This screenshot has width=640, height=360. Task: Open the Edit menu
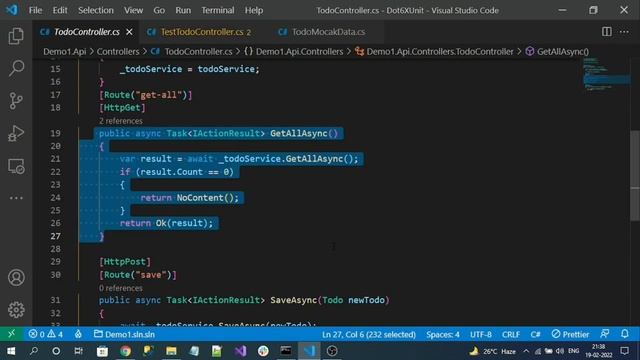[x=60, y=10]
